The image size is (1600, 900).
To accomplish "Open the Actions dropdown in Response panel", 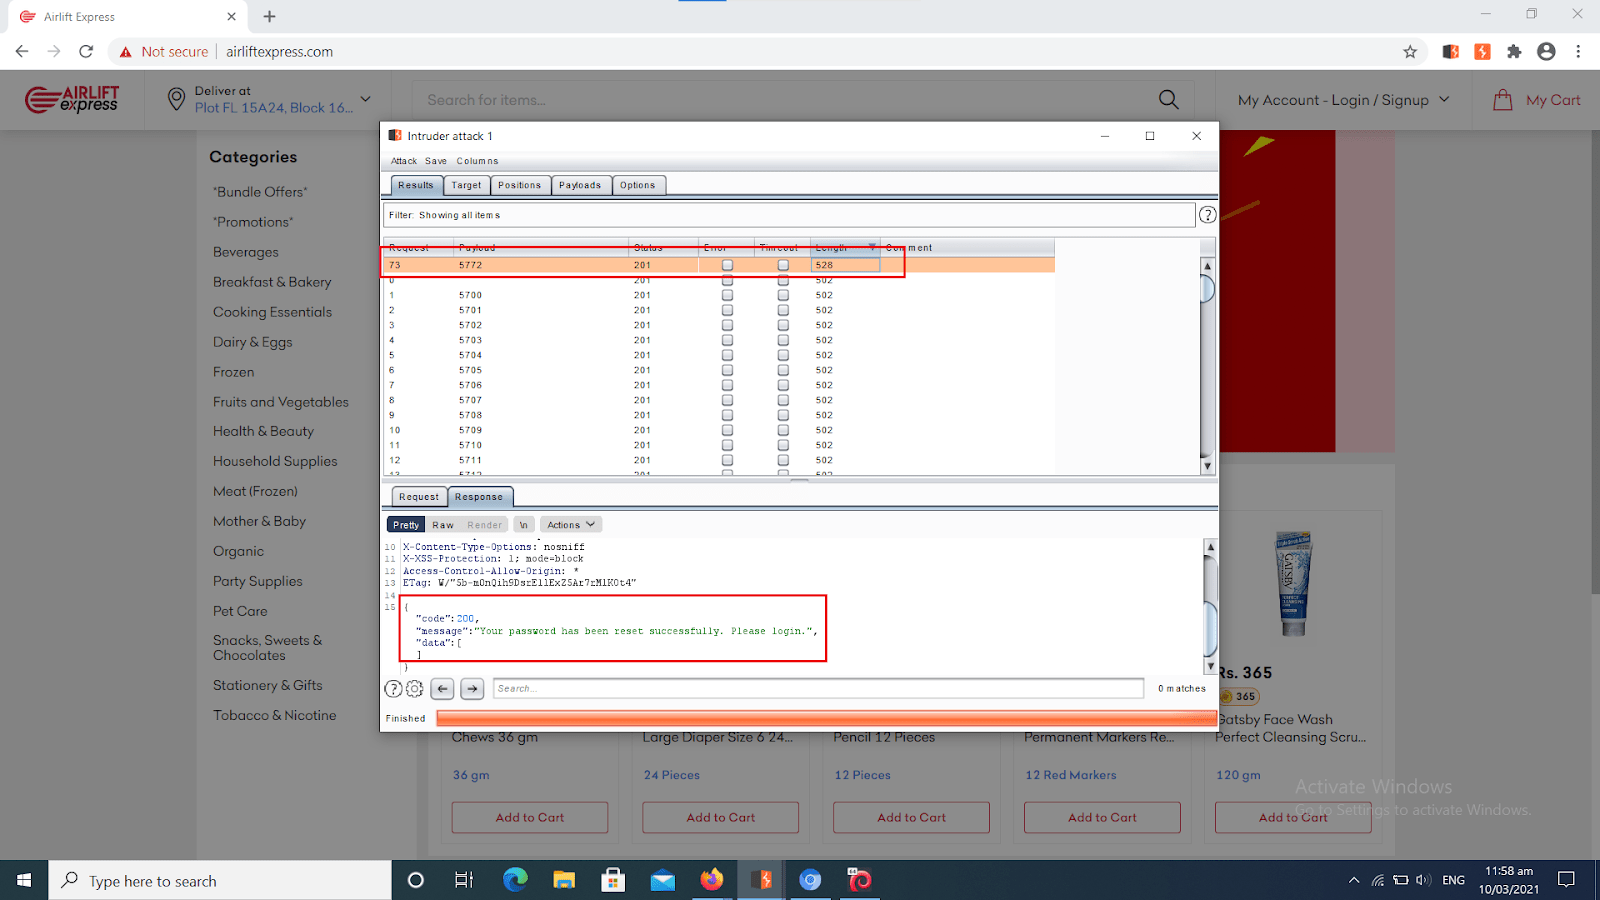I will click(570, 523).
